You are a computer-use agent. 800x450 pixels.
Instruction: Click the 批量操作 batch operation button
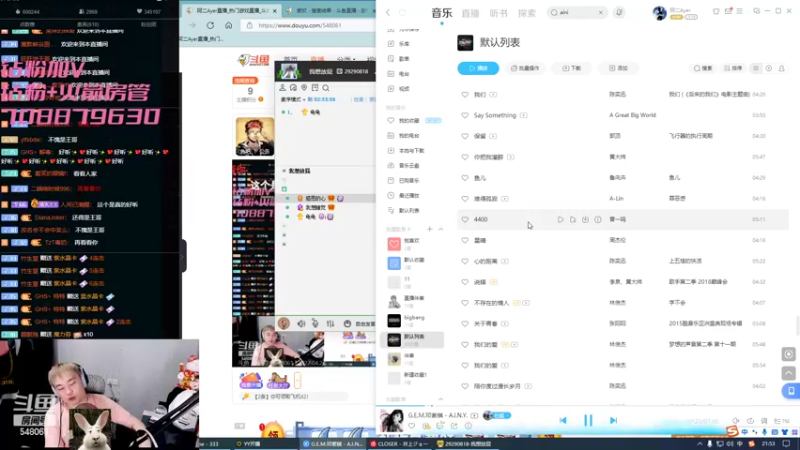tap(525, 68)
